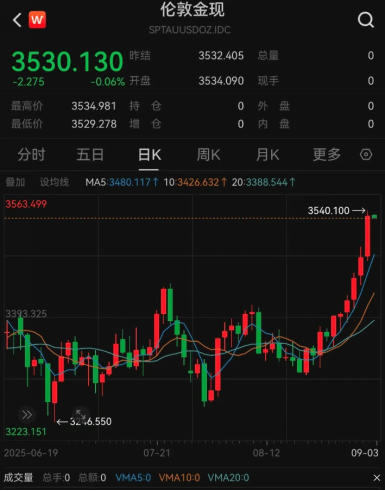385x491 pixels.
Task: Tap the tall red candle near 3540.100
Action: point(367,236)
